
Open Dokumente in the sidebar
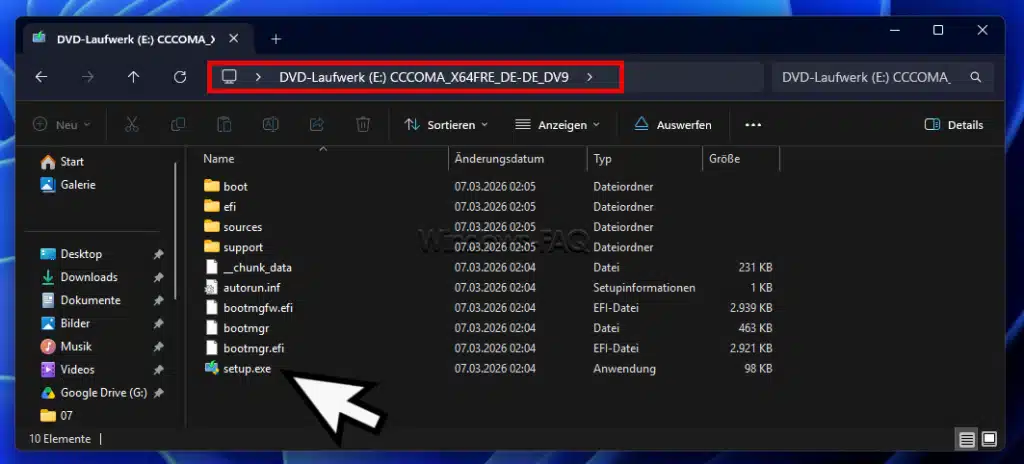90,301
